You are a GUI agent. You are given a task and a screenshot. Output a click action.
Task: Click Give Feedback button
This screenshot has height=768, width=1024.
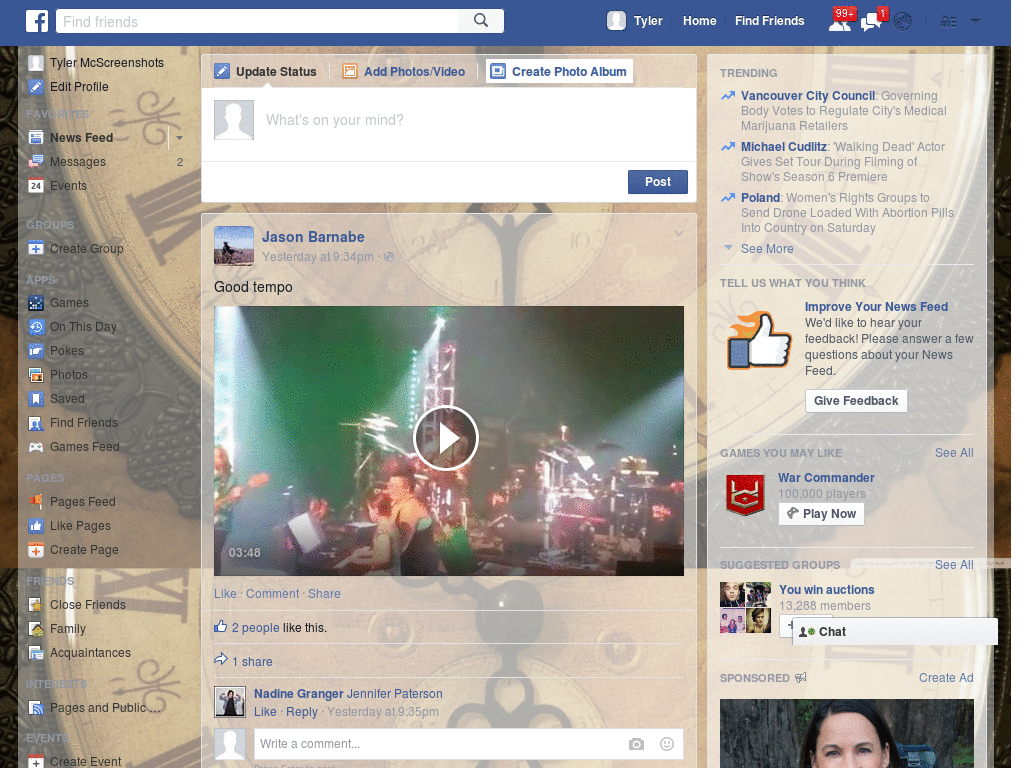856,401
